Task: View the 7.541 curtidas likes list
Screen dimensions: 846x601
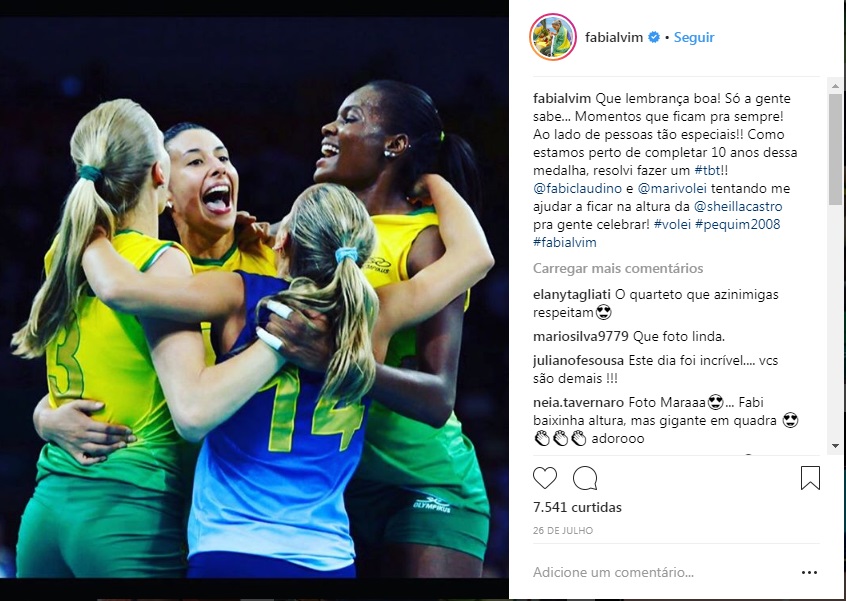Action: (x=577, y=507)
